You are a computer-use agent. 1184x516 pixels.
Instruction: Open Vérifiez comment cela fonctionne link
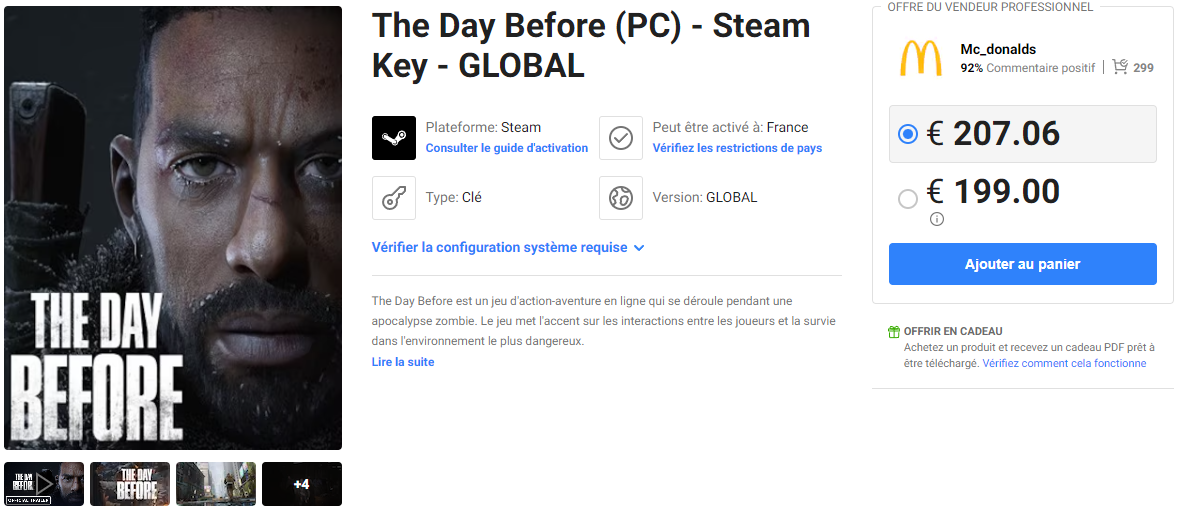coord(1064,363)
